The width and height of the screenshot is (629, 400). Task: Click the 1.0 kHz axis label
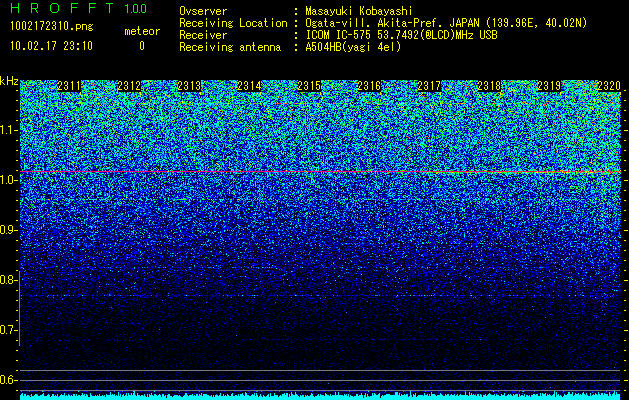point(9,180)
